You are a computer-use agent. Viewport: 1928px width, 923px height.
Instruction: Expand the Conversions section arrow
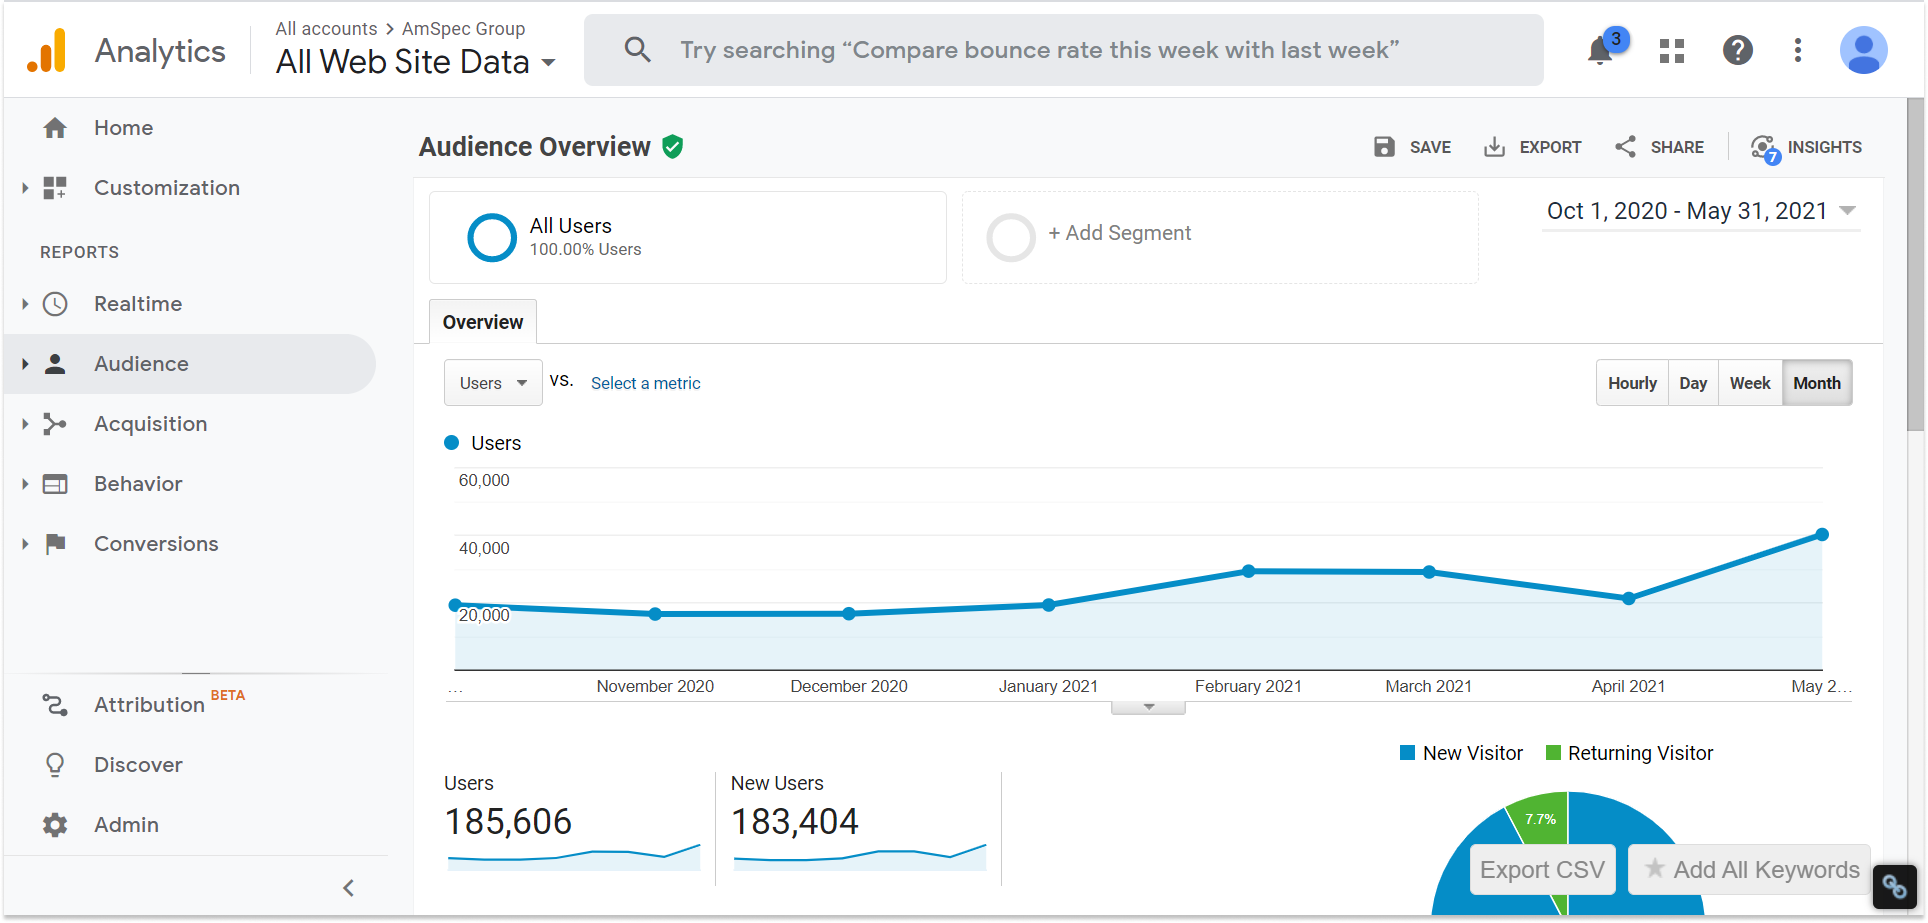pos(25,544)
